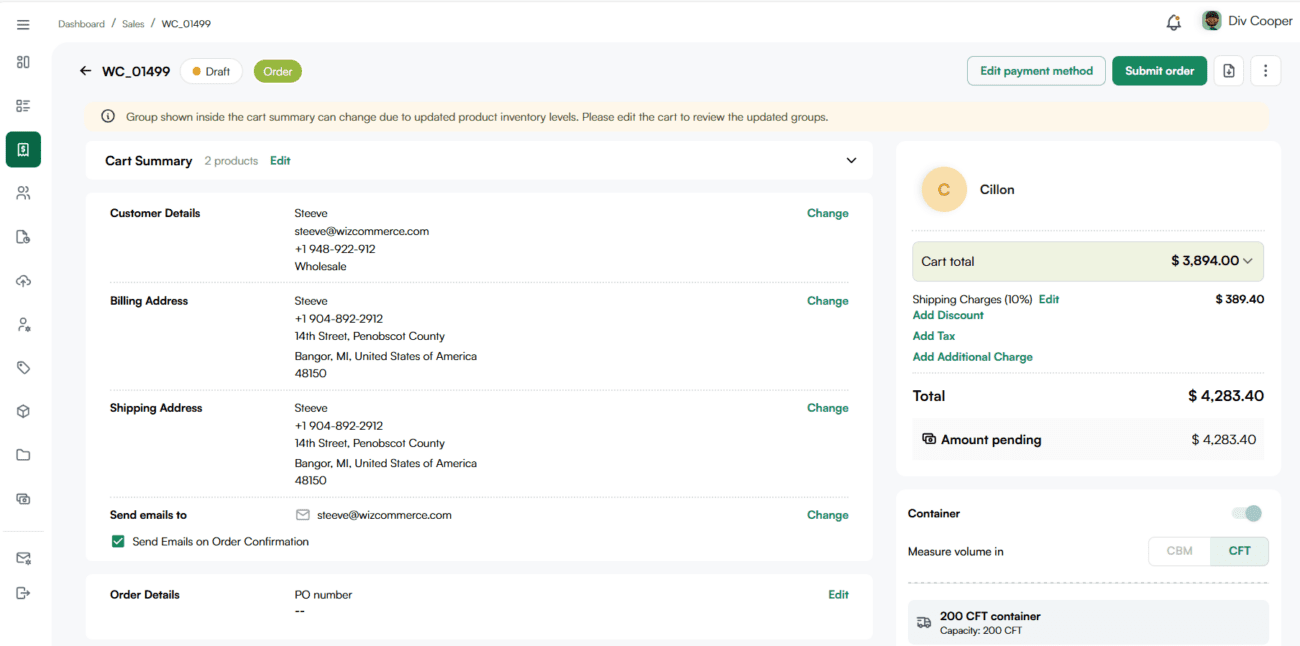Viewport: 1300px width, 646px height.
Task: Open the folder icon in sidebar
Action: click(x=23, y=455)
